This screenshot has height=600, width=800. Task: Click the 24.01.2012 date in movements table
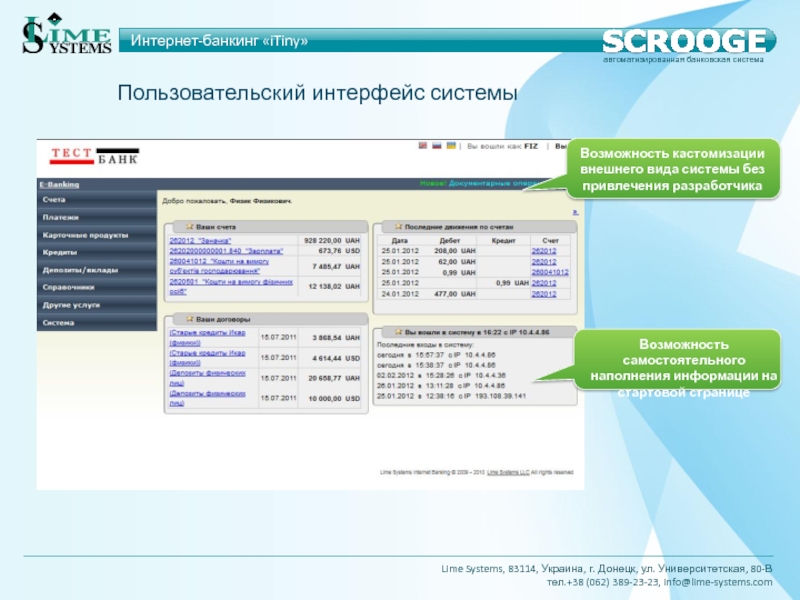pyautogui.click(x=400, y=294)
